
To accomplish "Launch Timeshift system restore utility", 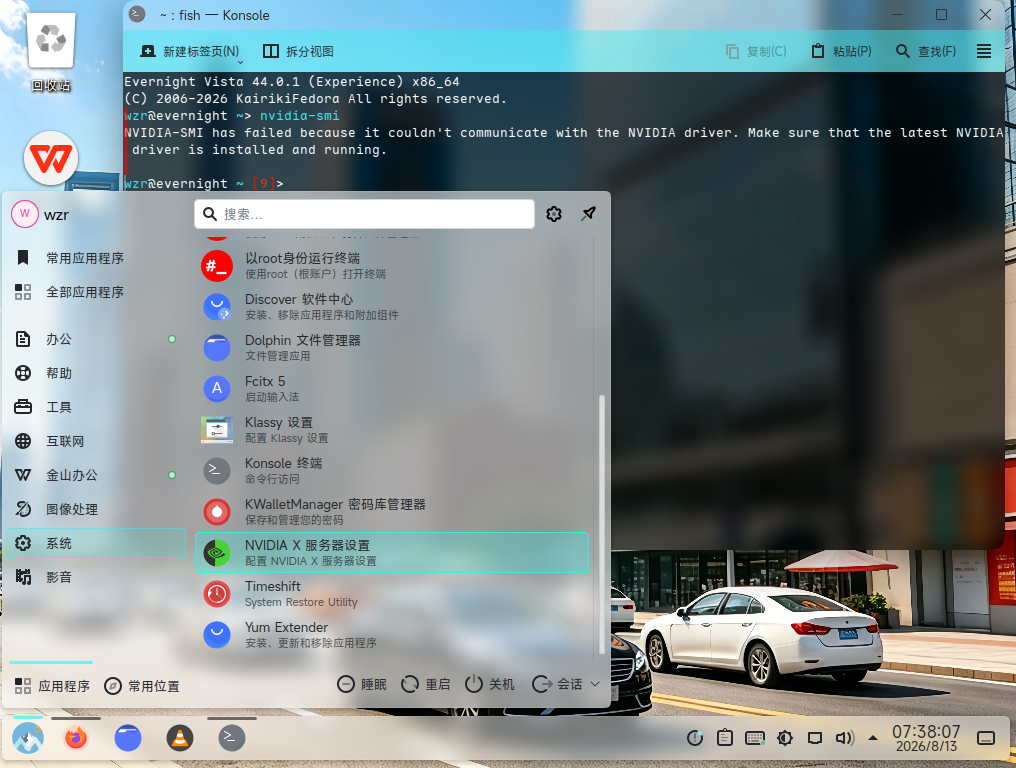I will 391,594.
